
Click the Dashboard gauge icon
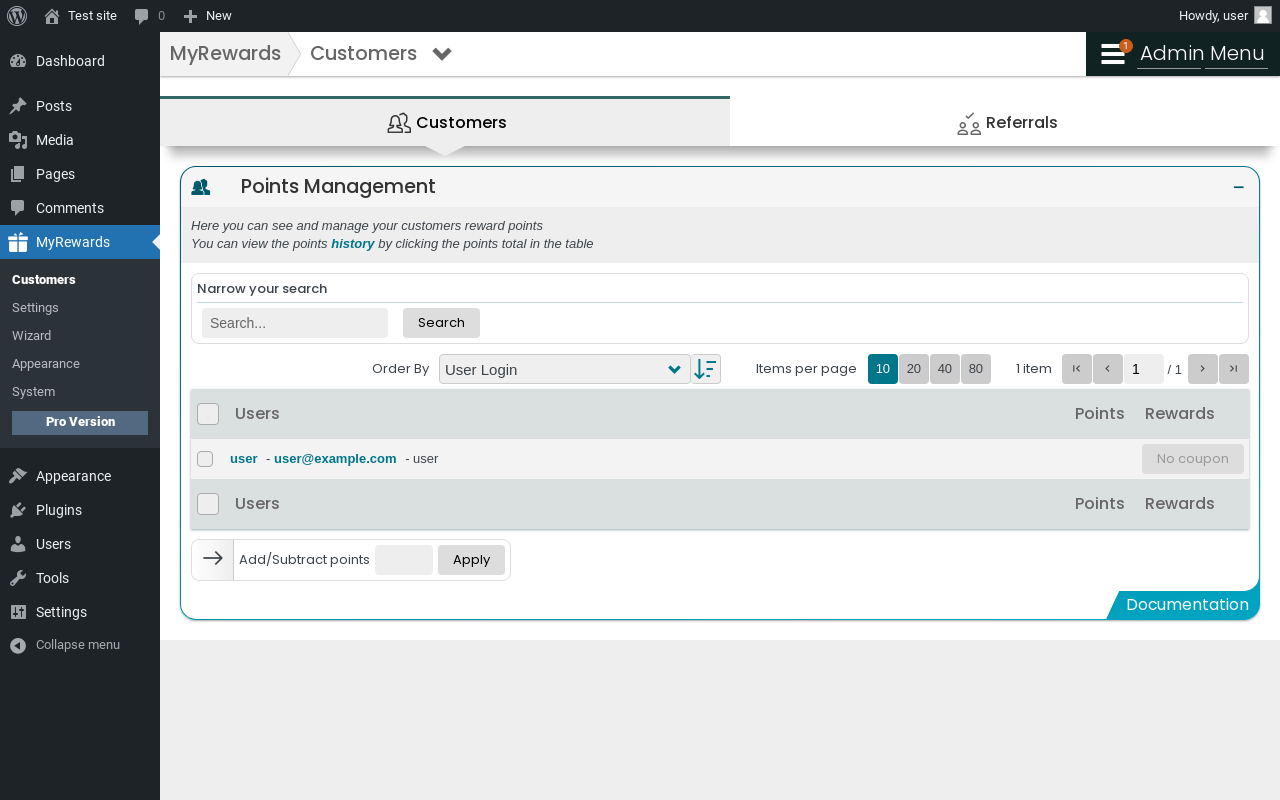point(18,61)
